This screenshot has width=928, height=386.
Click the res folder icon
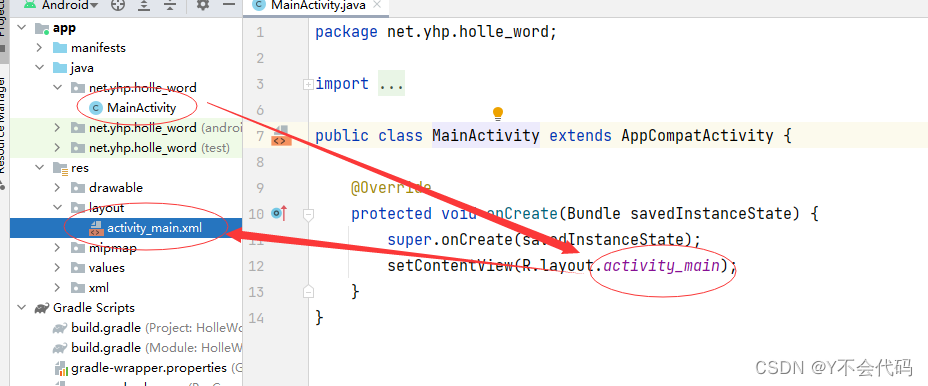point(60,168)
